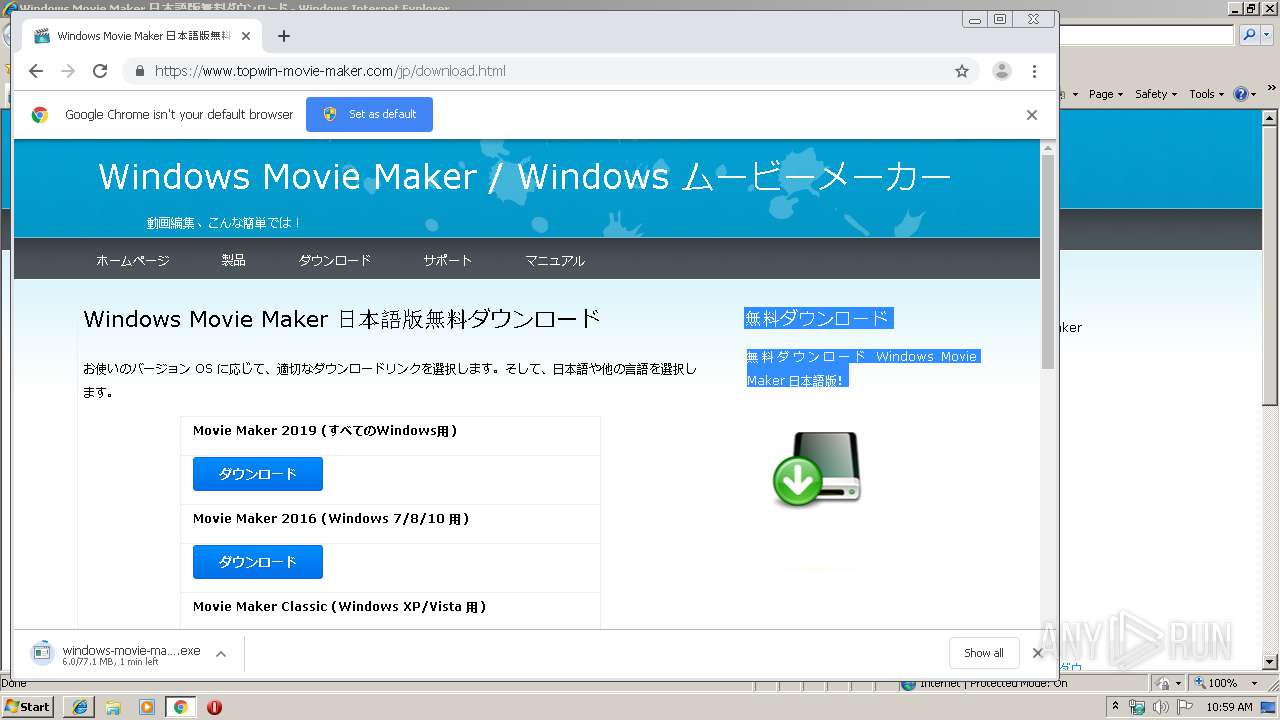Viewport: 1280px width, 720px height.
Task: Open Tools menu in Internet Explorer
Action: 1206,94
